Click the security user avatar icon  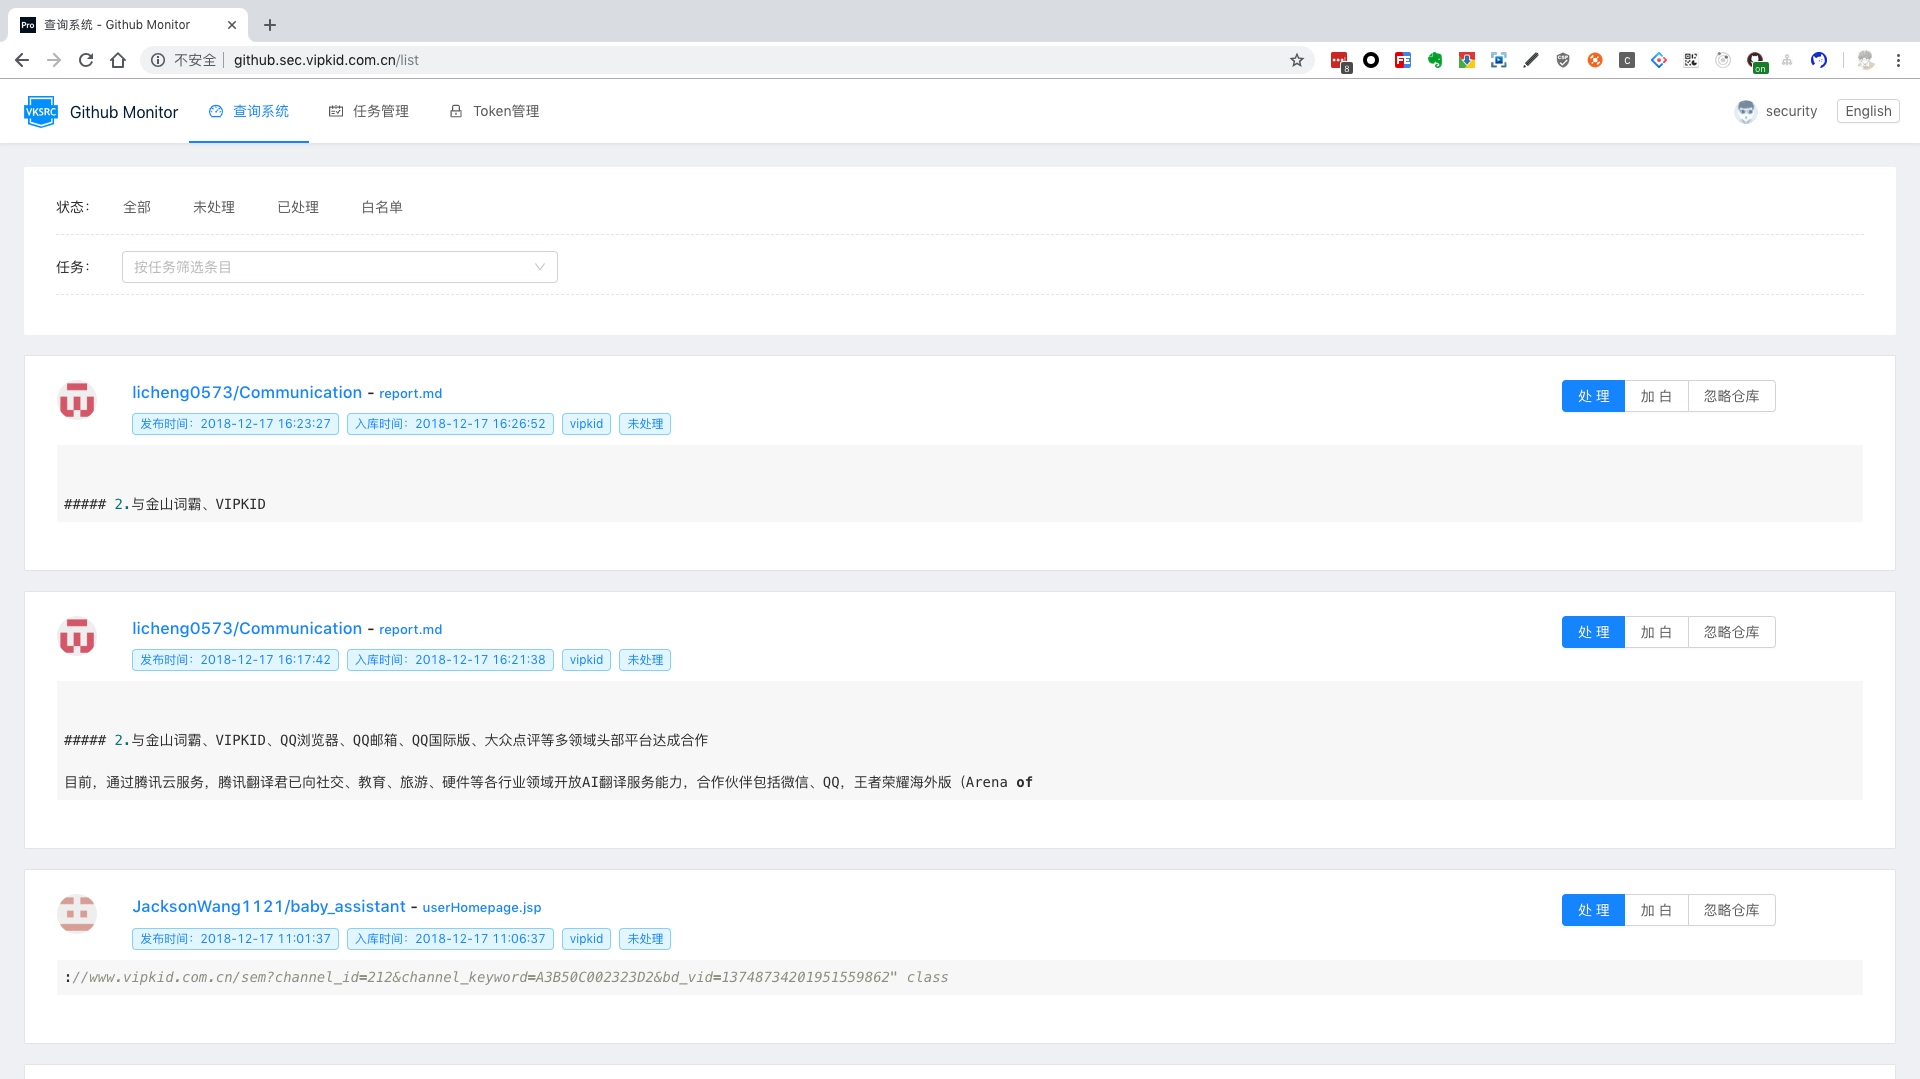click(x=1746, y=111)
